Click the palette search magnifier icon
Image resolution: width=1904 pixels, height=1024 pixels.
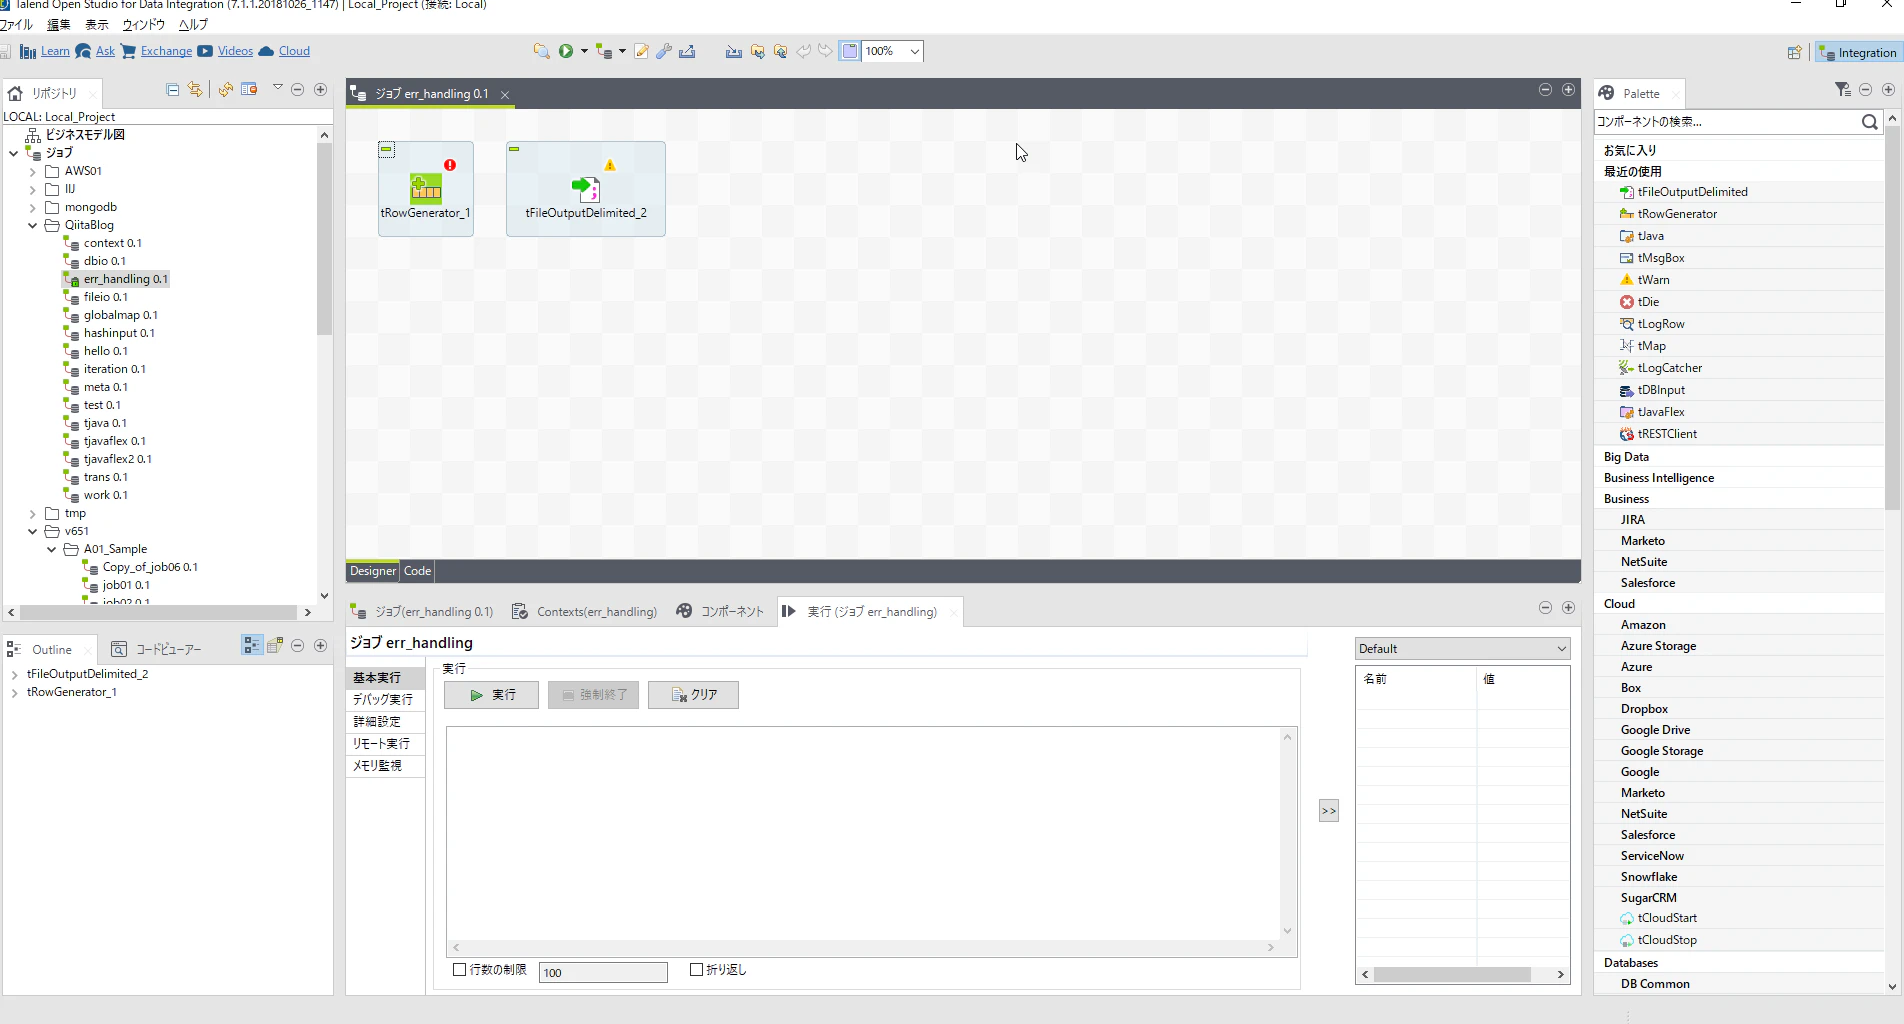(1869, 122)
